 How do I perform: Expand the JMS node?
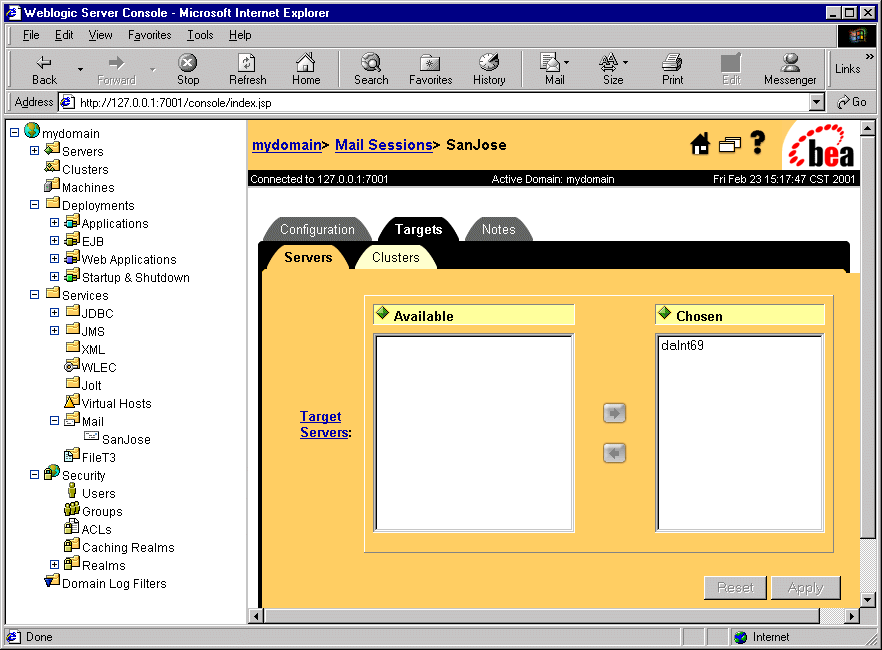tap(55, 331)
